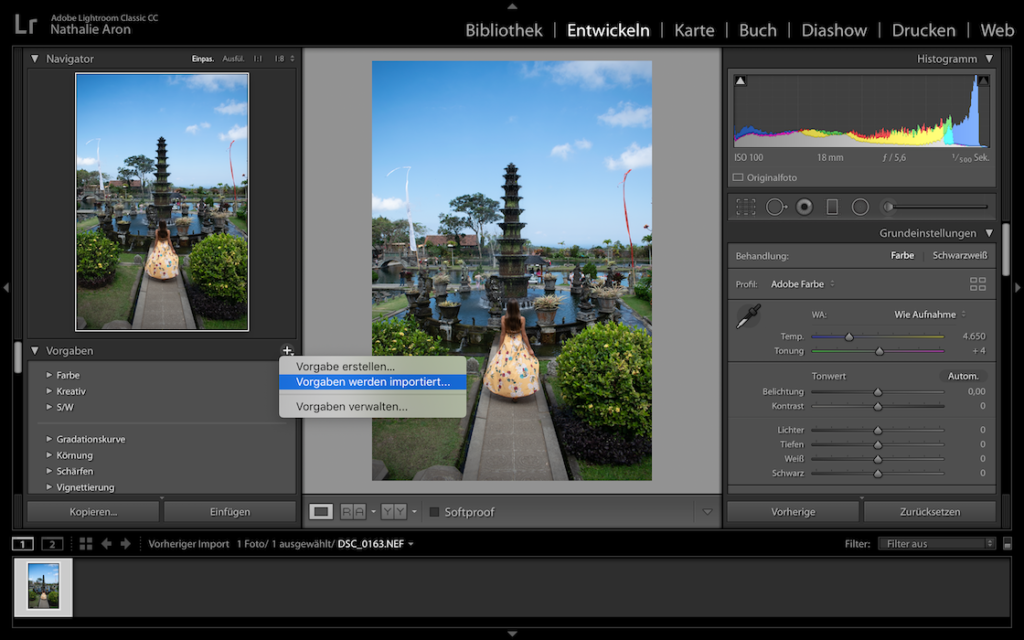Click the Belichtung slider handle

point(878,392)
